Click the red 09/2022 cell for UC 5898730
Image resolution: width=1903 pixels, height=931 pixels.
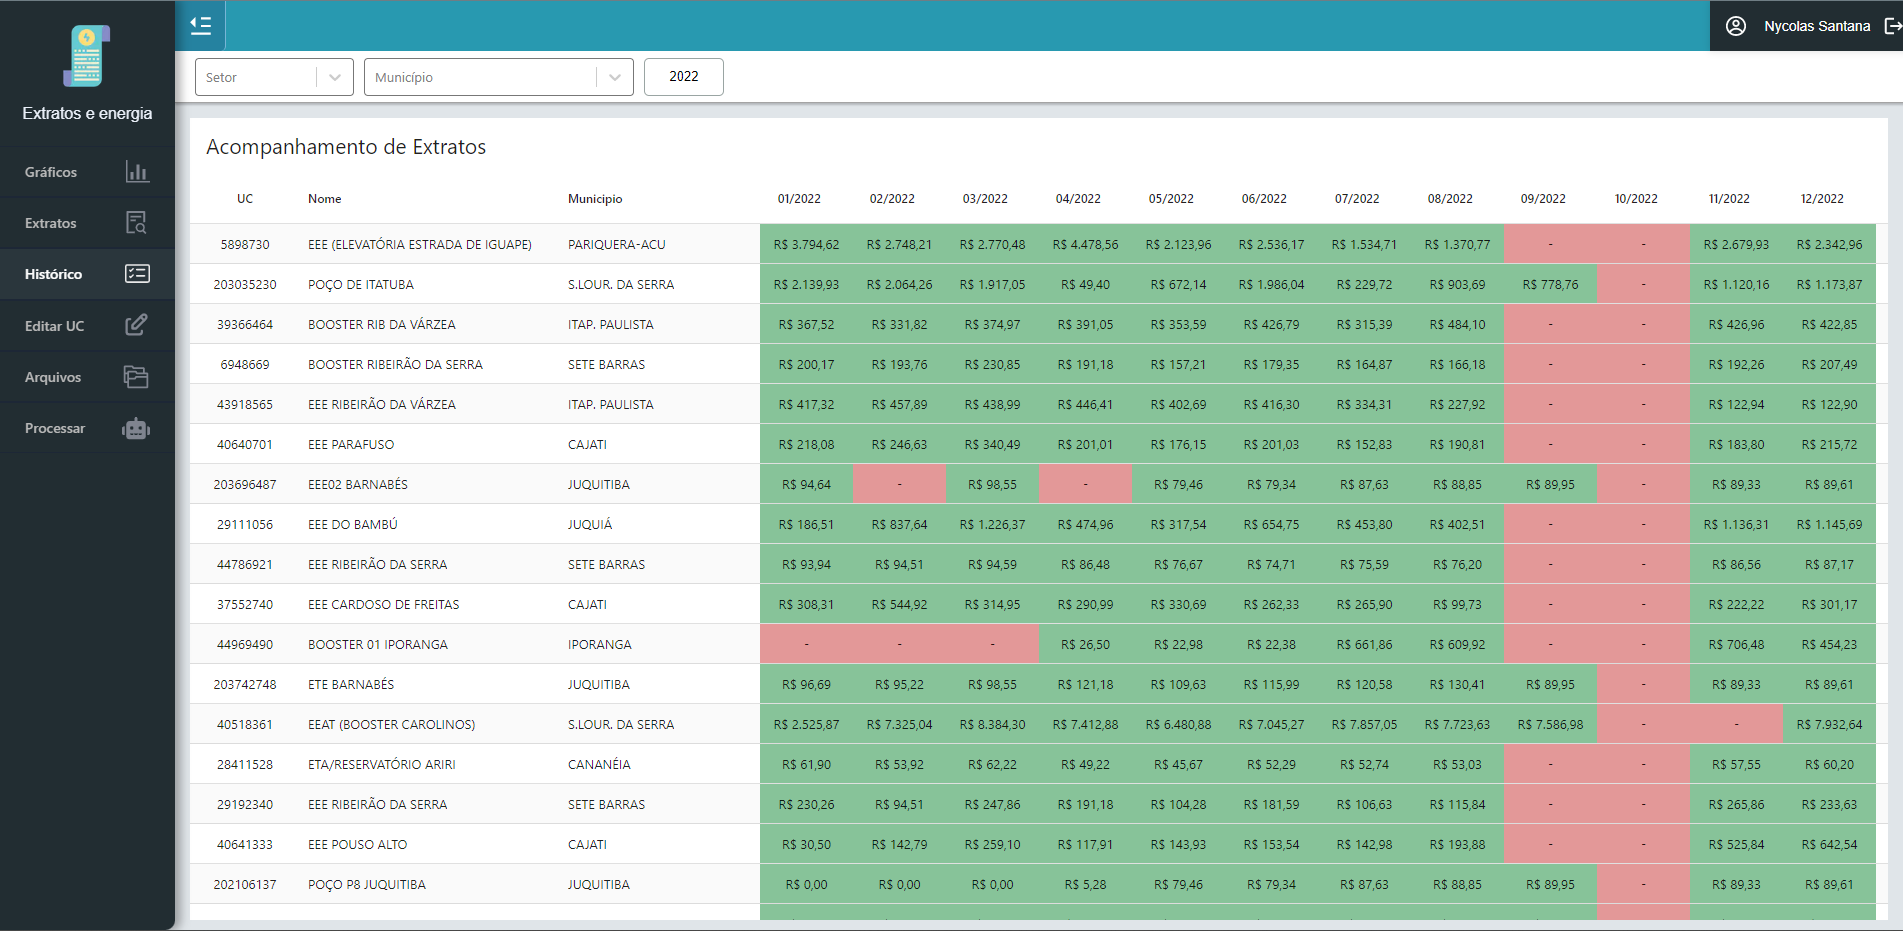tap(1550, 244)
